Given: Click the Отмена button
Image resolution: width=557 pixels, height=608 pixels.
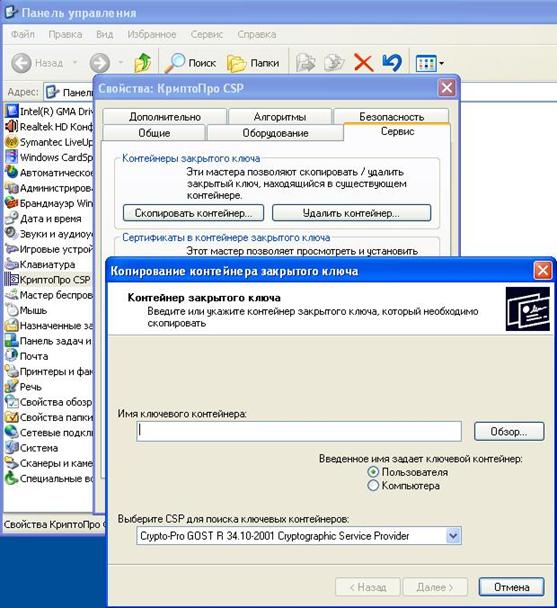Looking at the screenshot, I should [512, 587].
